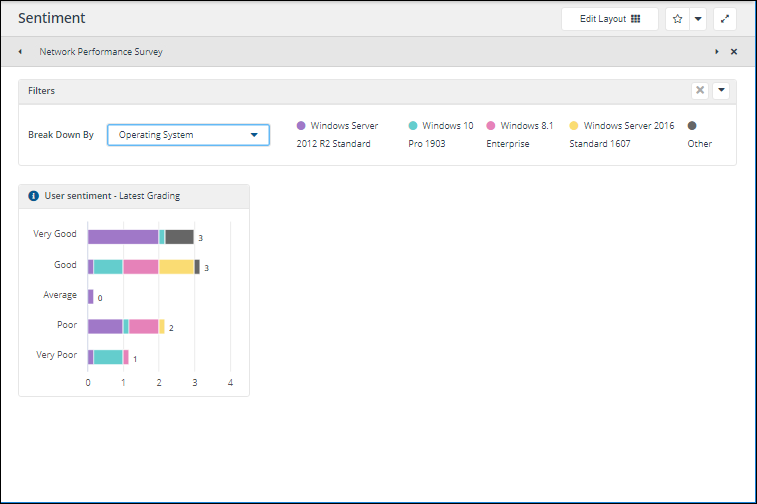
Task: Open the Filters panel options dropdown
Action: [721, 90]
